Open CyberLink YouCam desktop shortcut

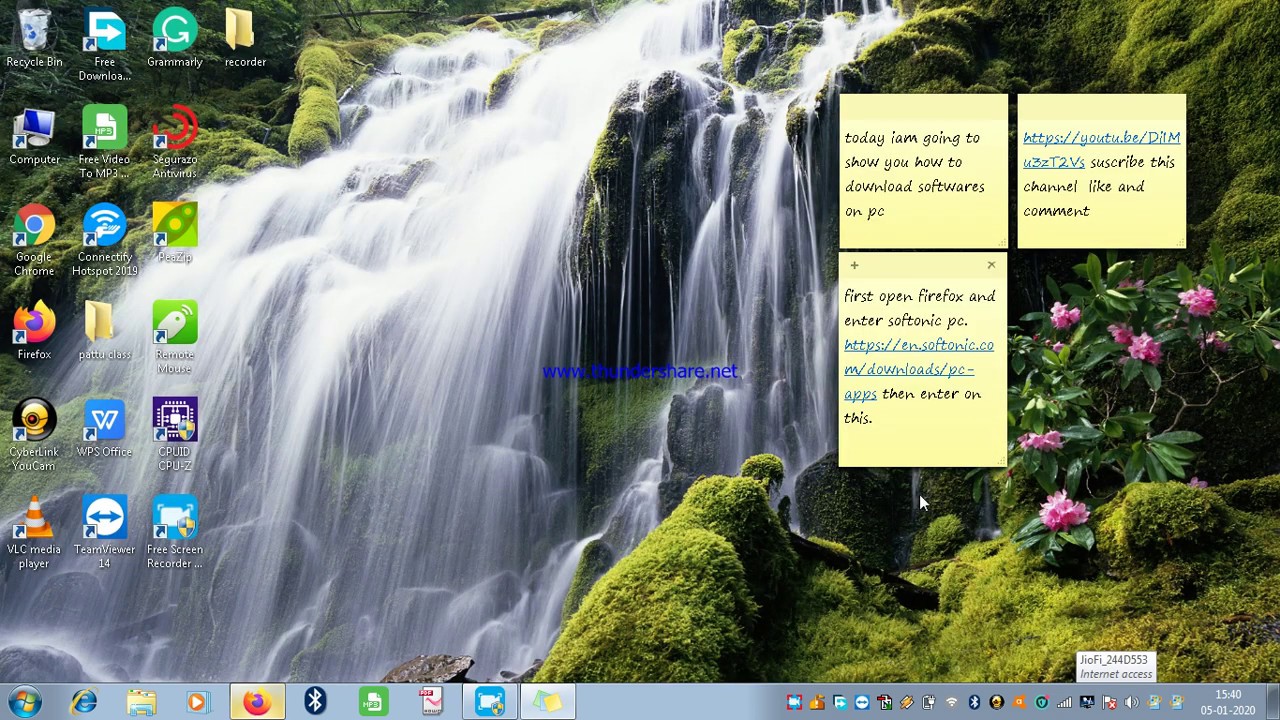[34, 435]
